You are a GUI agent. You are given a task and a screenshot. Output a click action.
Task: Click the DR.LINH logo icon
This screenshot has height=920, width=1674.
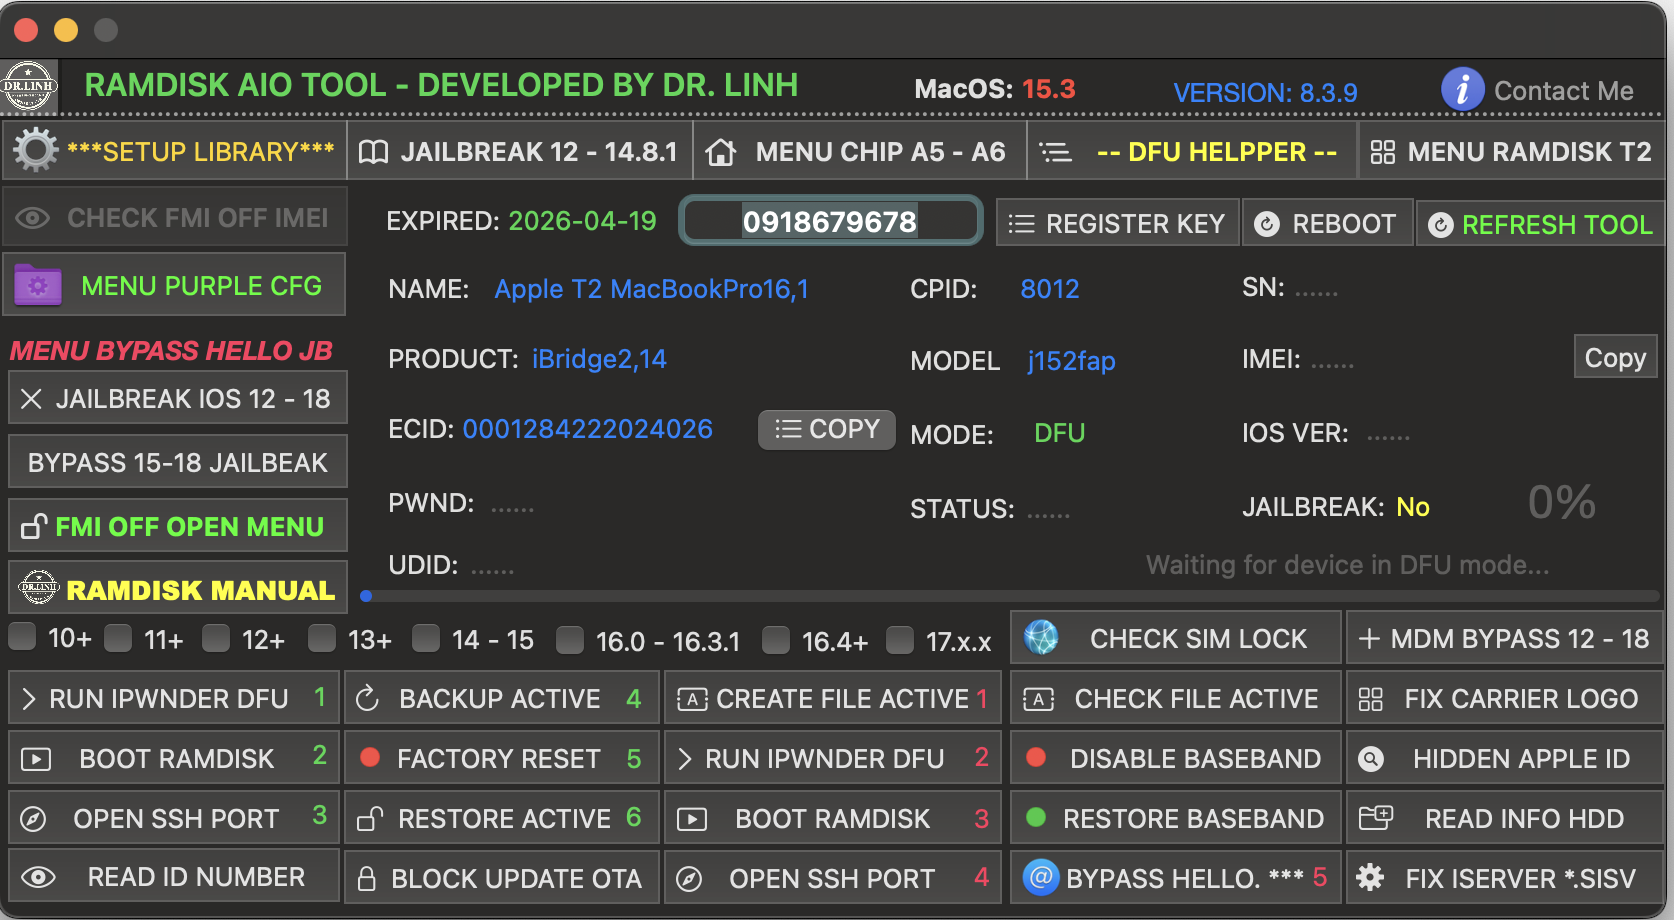pyautogui.click(x=28, y=86)
